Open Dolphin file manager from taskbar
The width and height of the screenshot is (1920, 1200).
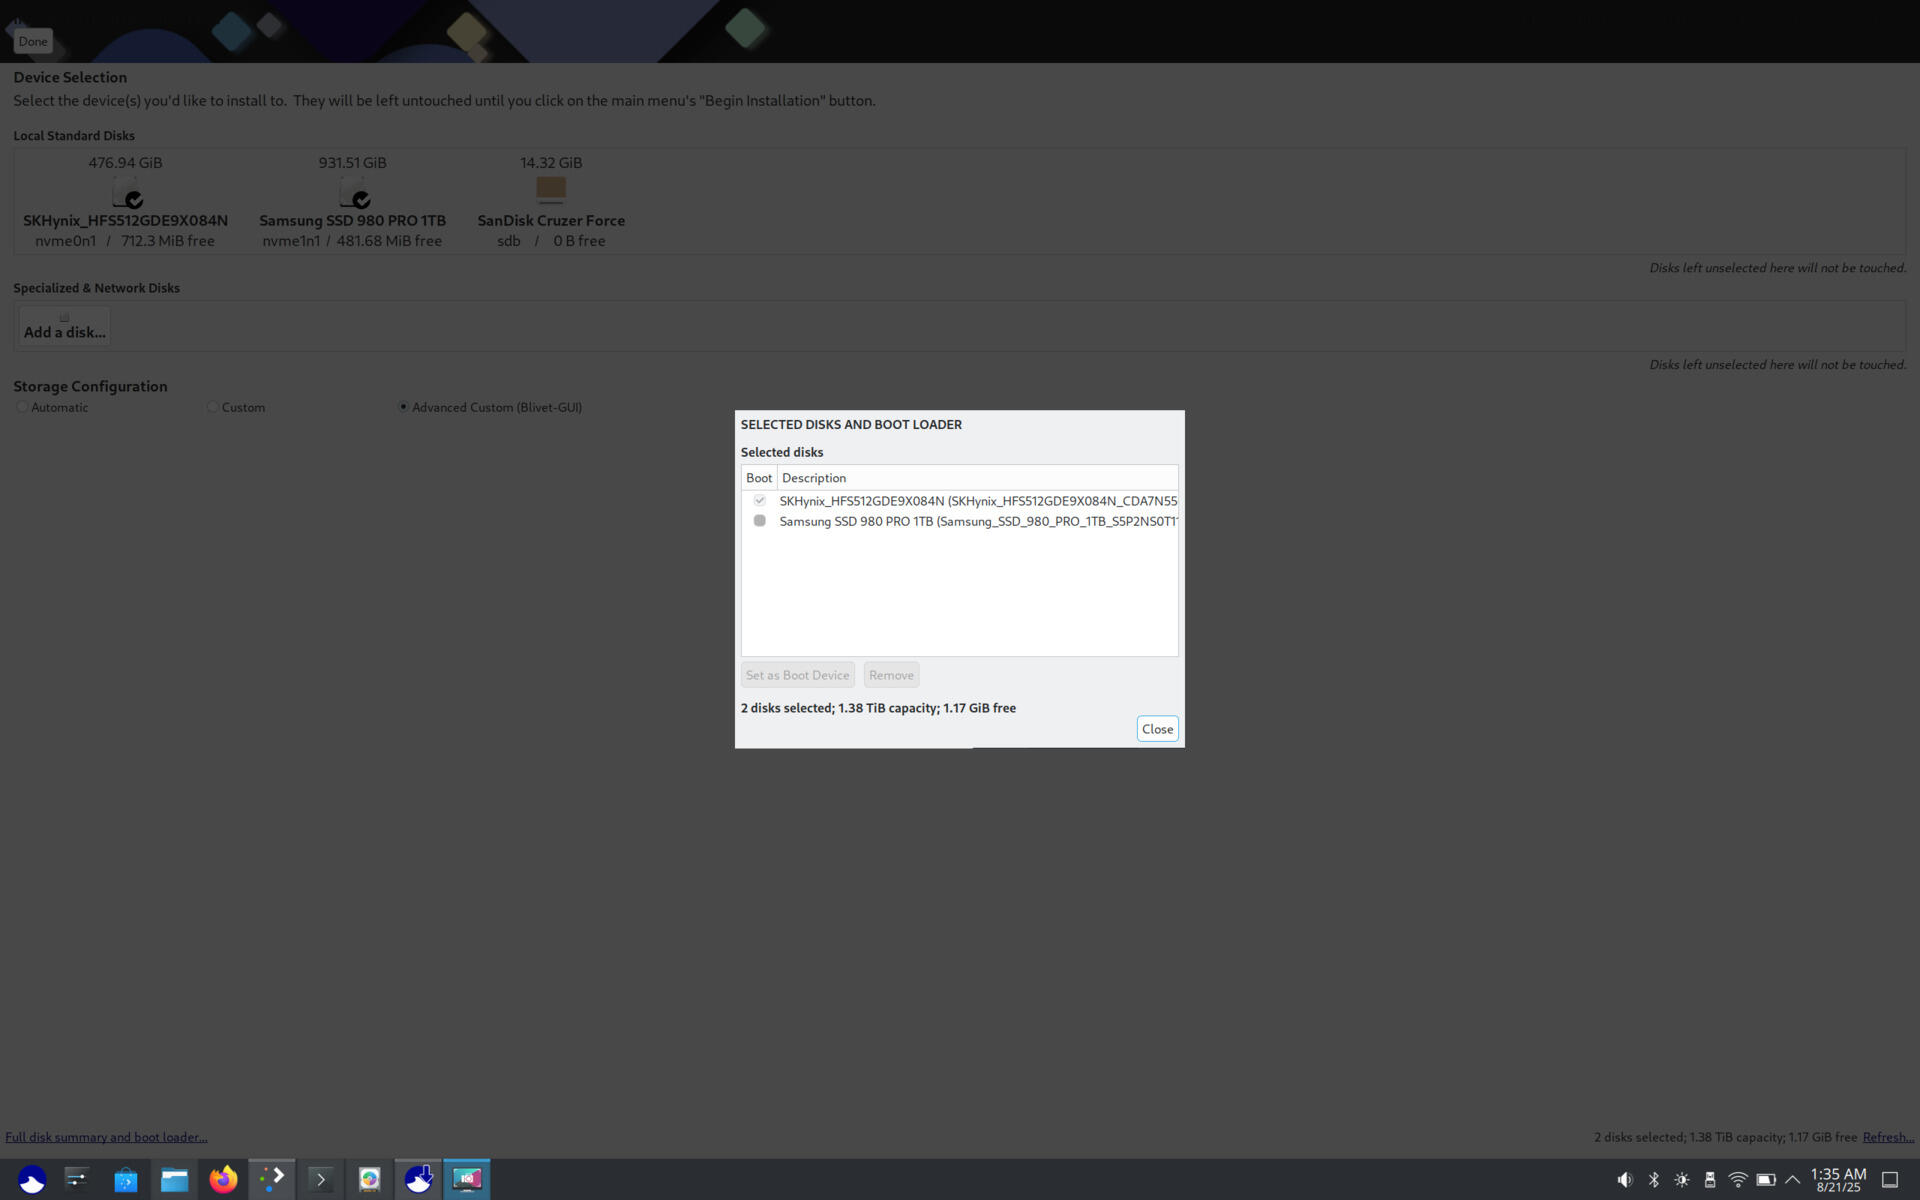175,1180
